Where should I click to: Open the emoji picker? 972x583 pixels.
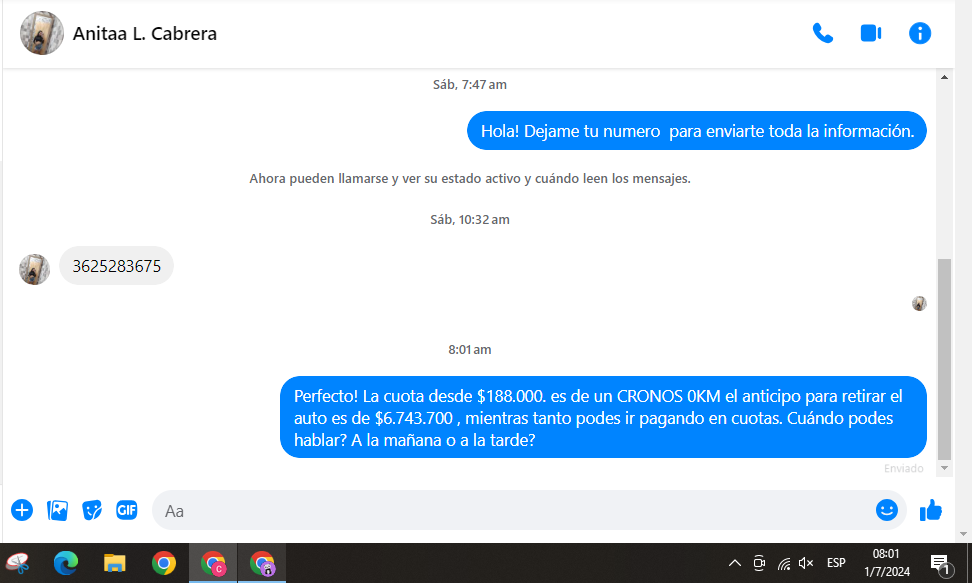click(886, 510)
